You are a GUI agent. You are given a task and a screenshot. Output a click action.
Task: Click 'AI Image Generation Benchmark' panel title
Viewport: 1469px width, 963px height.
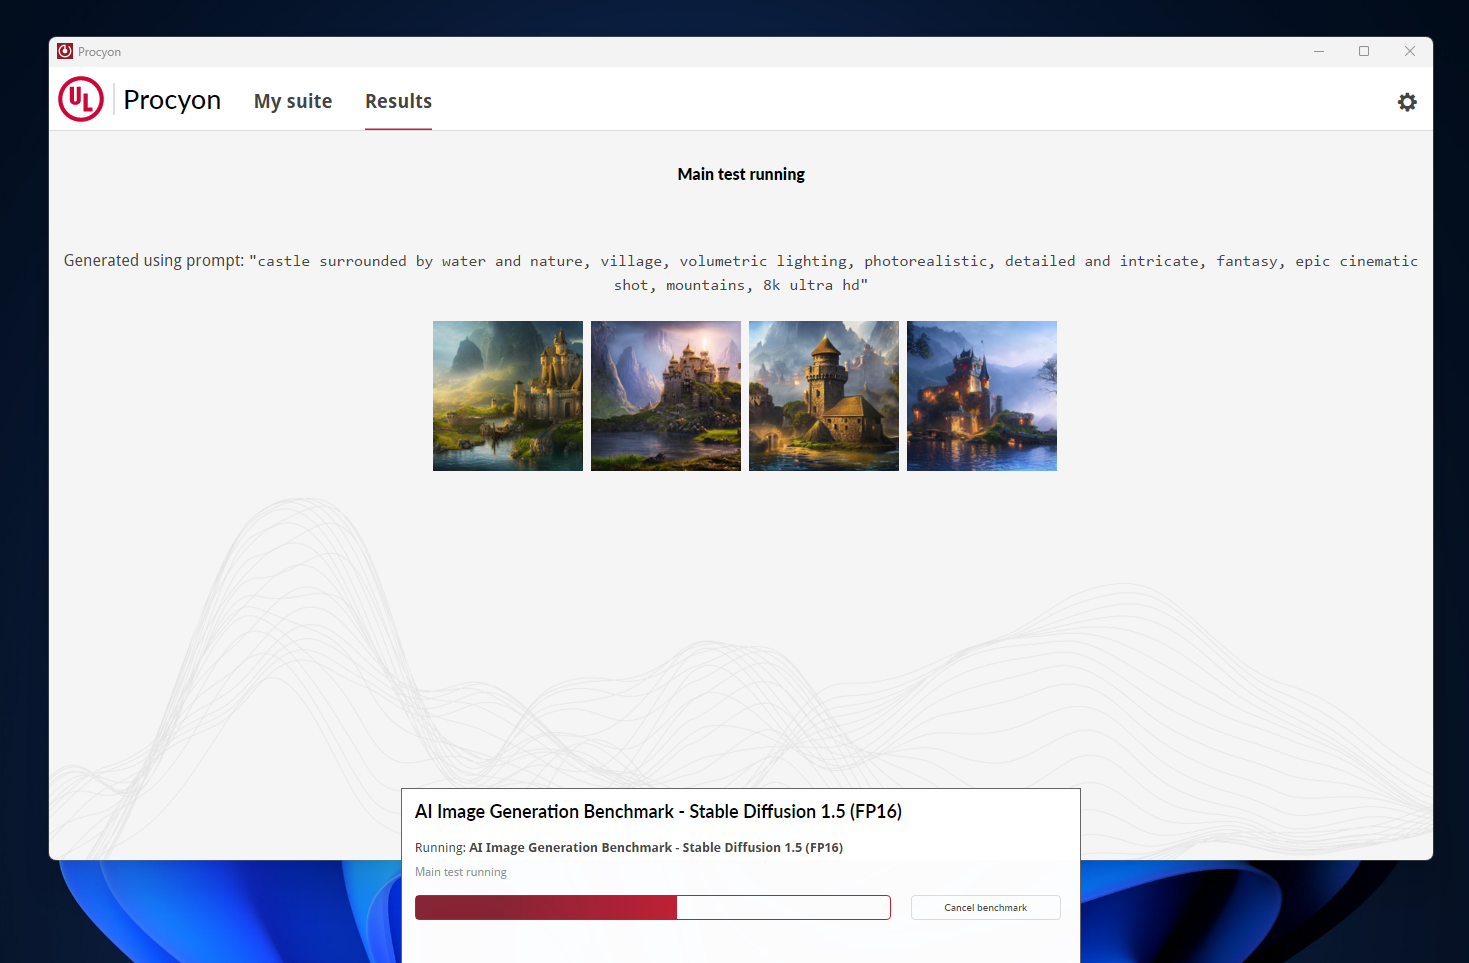click(658, 811)
